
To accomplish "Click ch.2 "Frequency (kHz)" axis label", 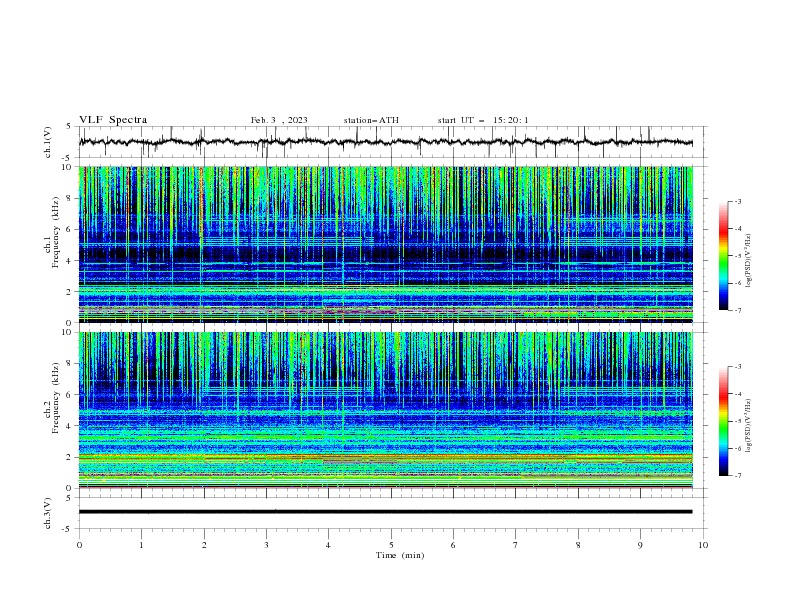I will 56,398.
